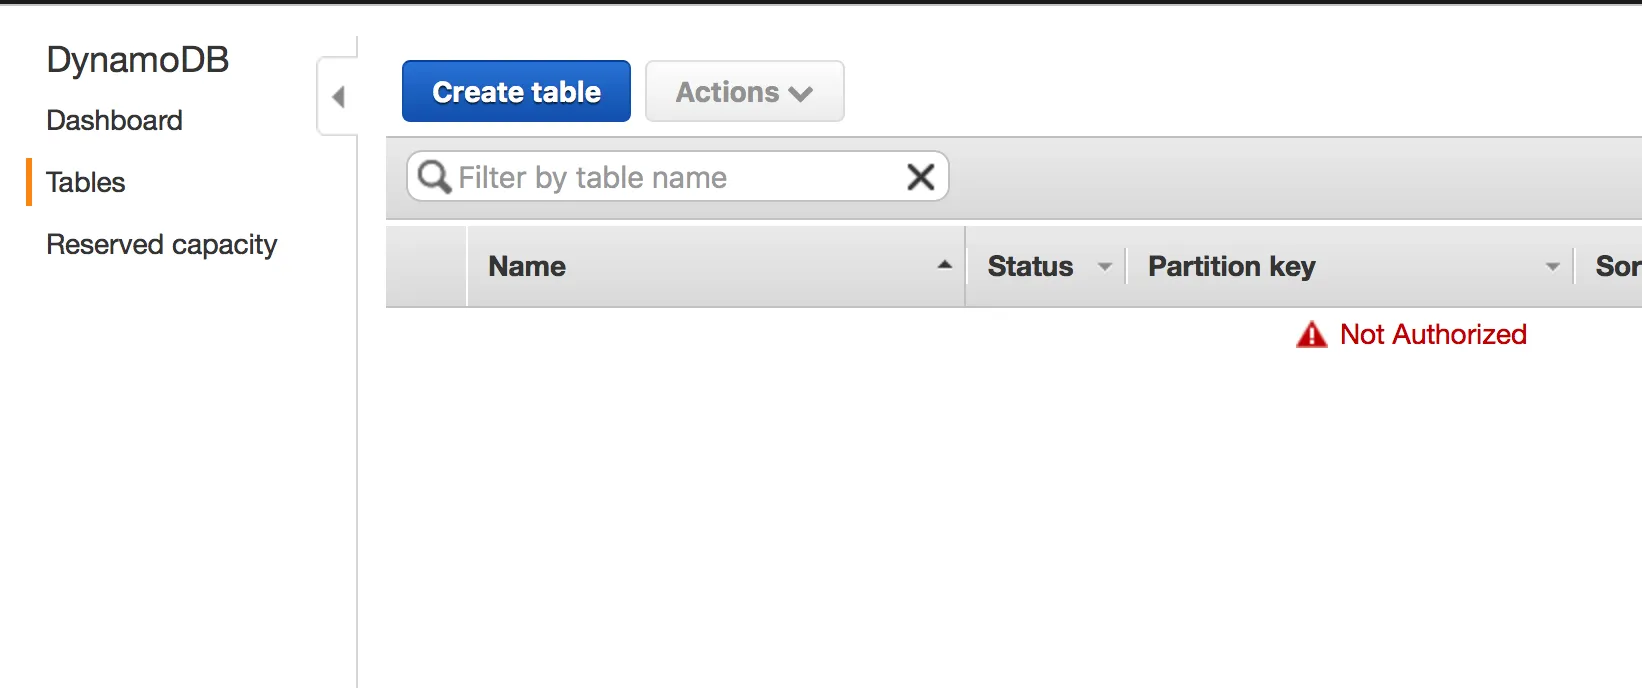Viewport: 1642px width, 688px height.
Task: Sort by the Name column header
Action: 527,266
